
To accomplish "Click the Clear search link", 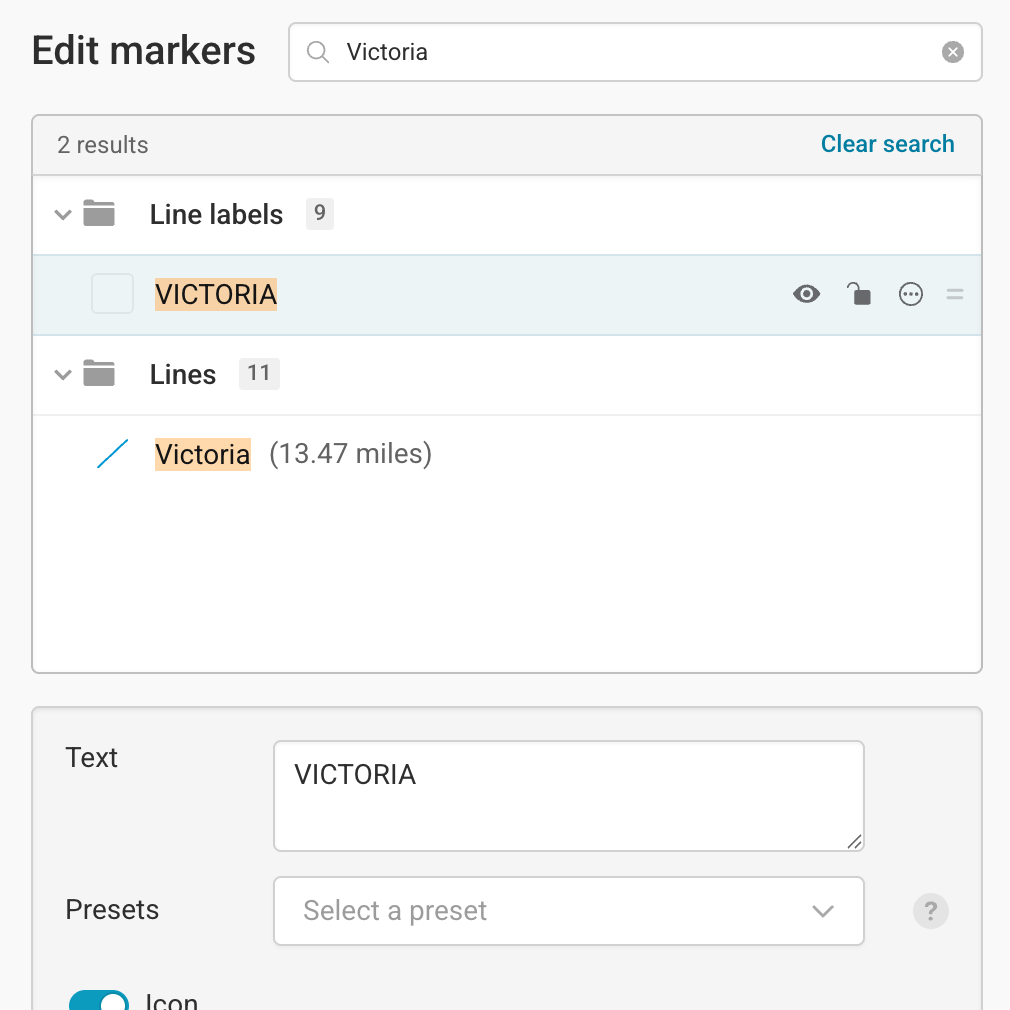I will pos(887,144).
